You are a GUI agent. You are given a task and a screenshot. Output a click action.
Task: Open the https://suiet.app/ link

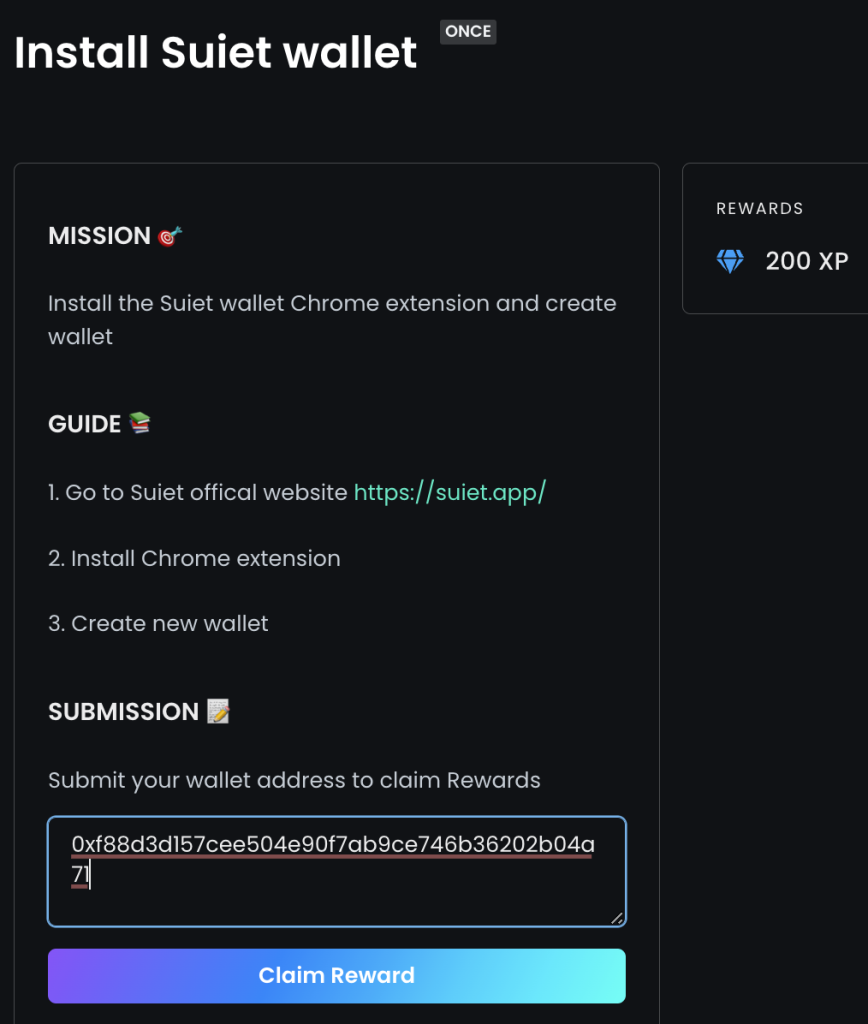450,492
